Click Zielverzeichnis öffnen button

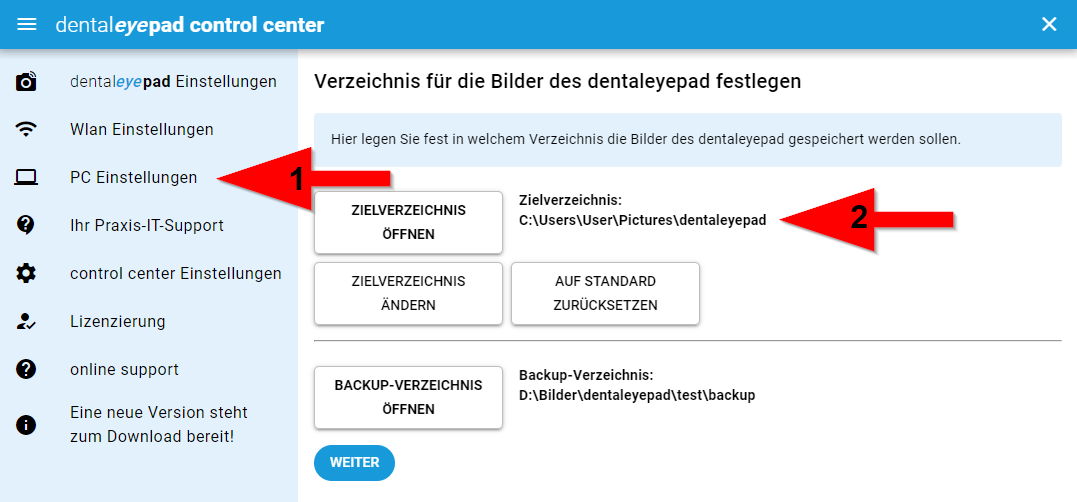(x=408, y=223)
